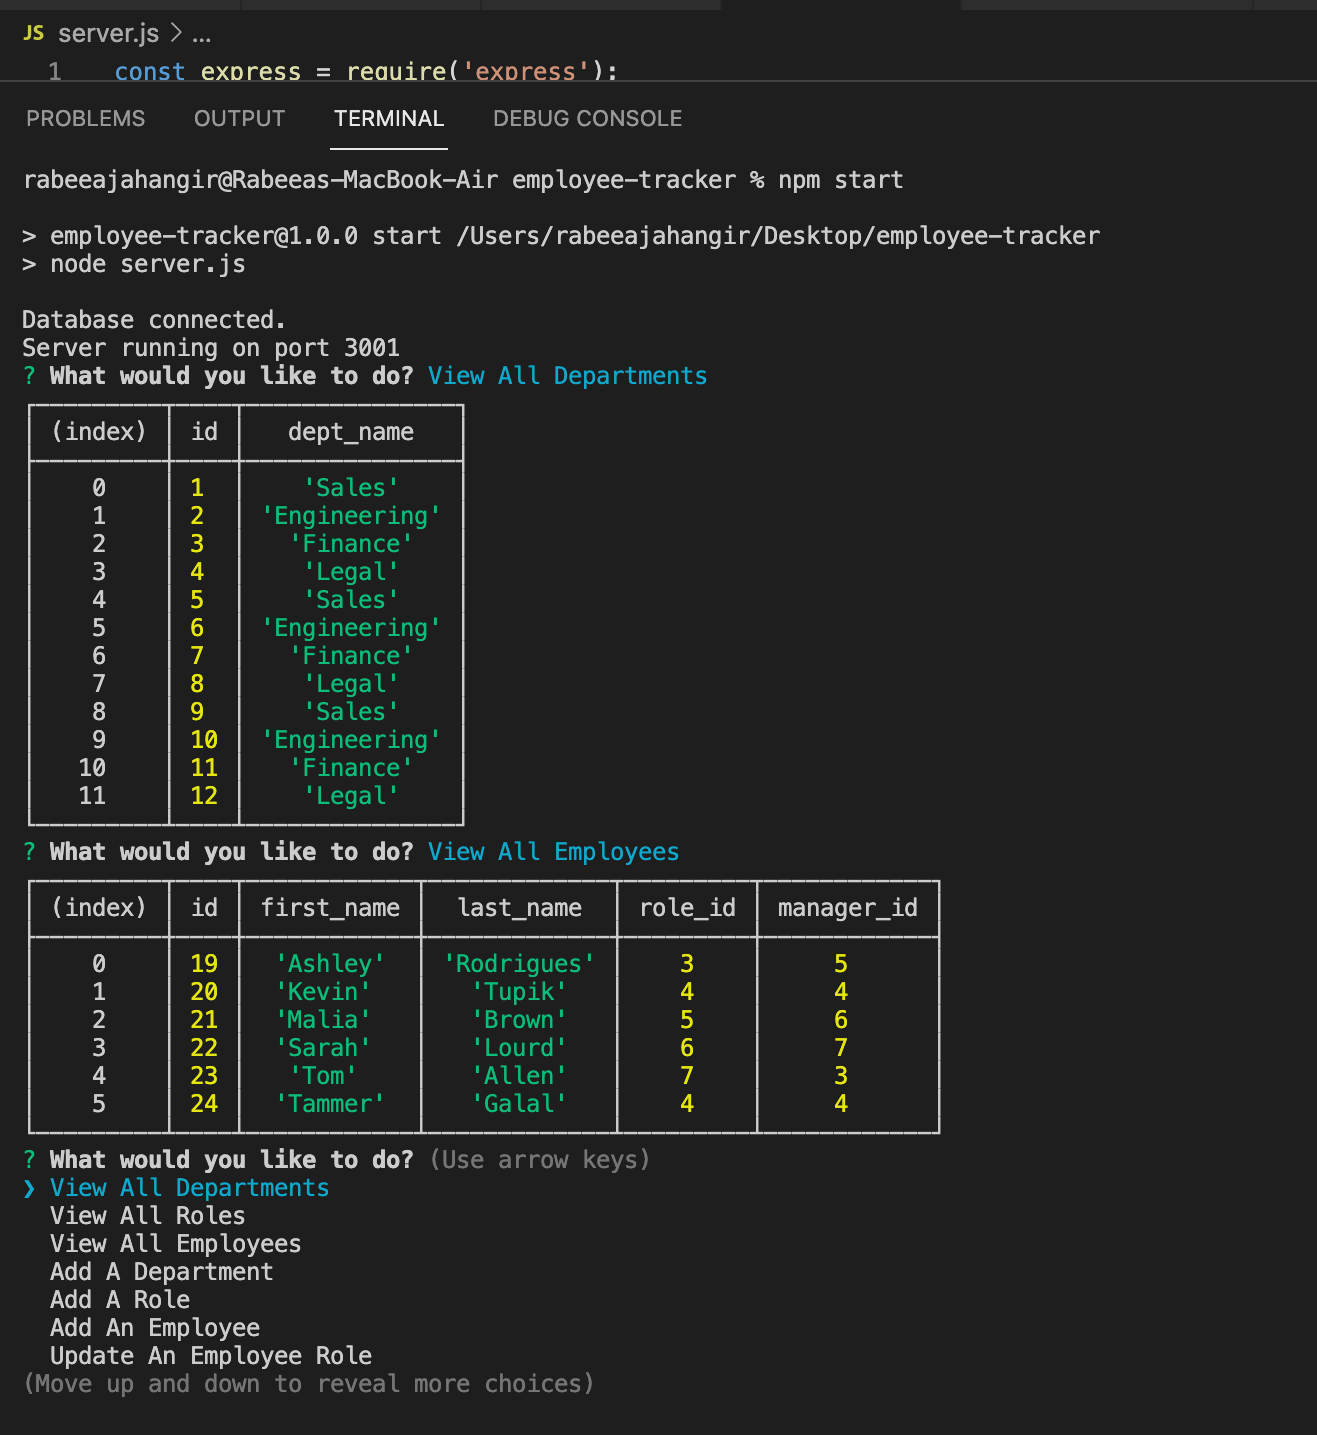Choose Add A Role from choices
1317x1435 pixels.
coord(119,1299)
